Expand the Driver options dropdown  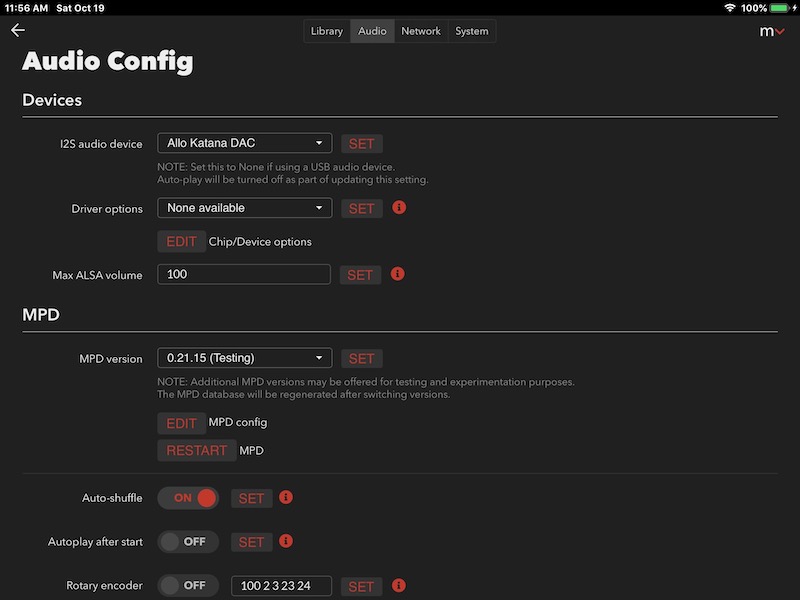[245, 208]
